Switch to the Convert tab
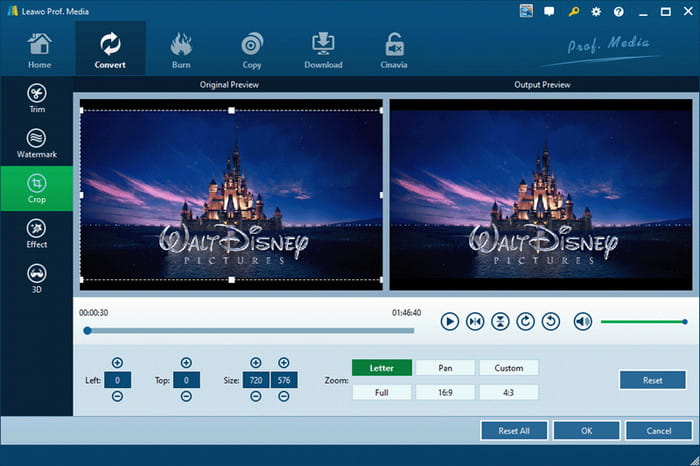The height and width of the screenshot is (466, 700). coord(110,48)
